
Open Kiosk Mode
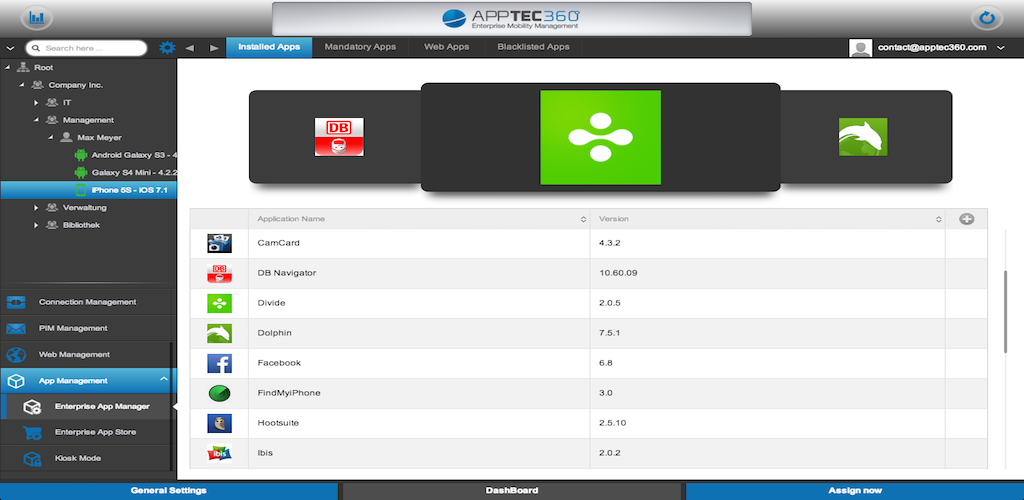click(78, 459)
